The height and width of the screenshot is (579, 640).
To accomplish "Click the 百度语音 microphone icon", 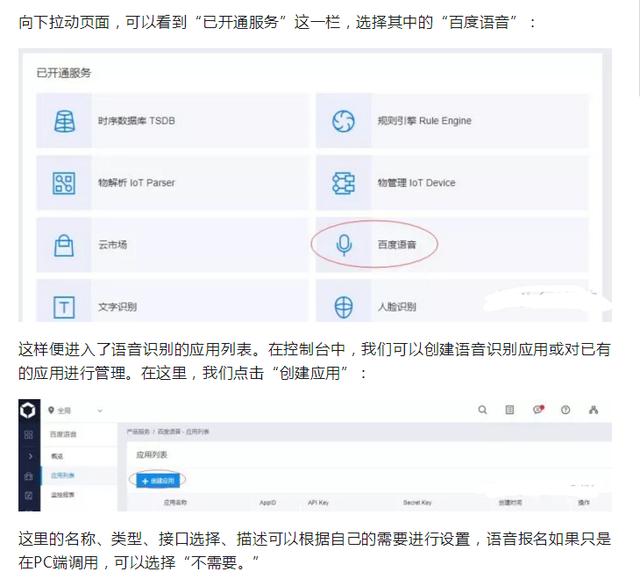I will point(344,245).
